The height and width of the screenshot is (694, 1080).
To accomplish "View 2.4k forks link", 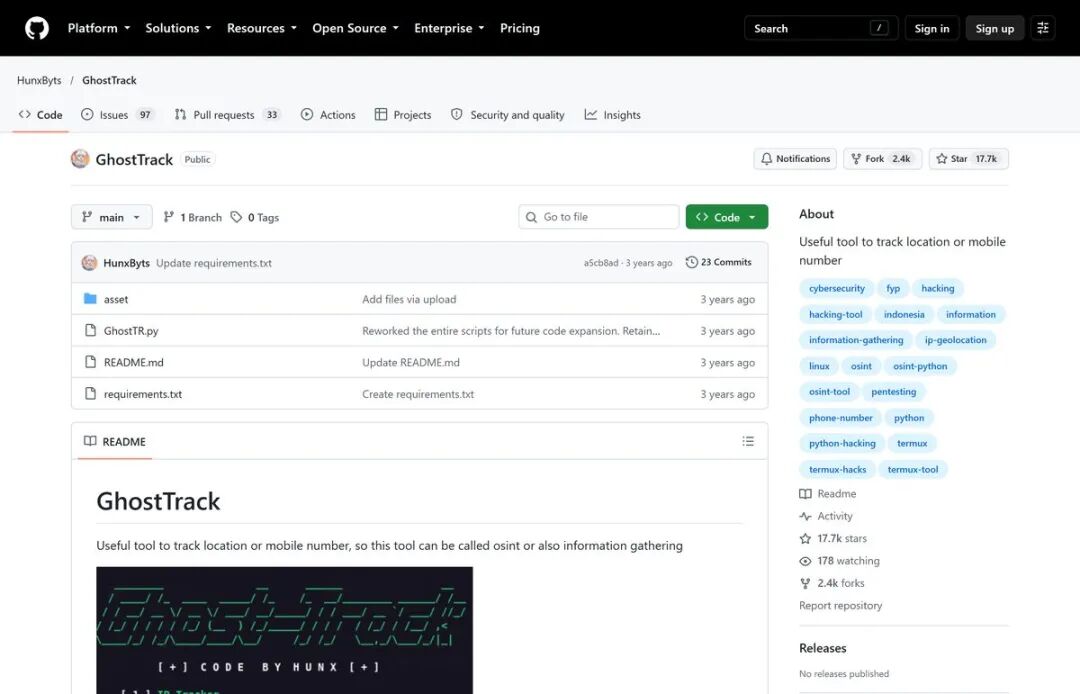I will [x=832, y=583].
